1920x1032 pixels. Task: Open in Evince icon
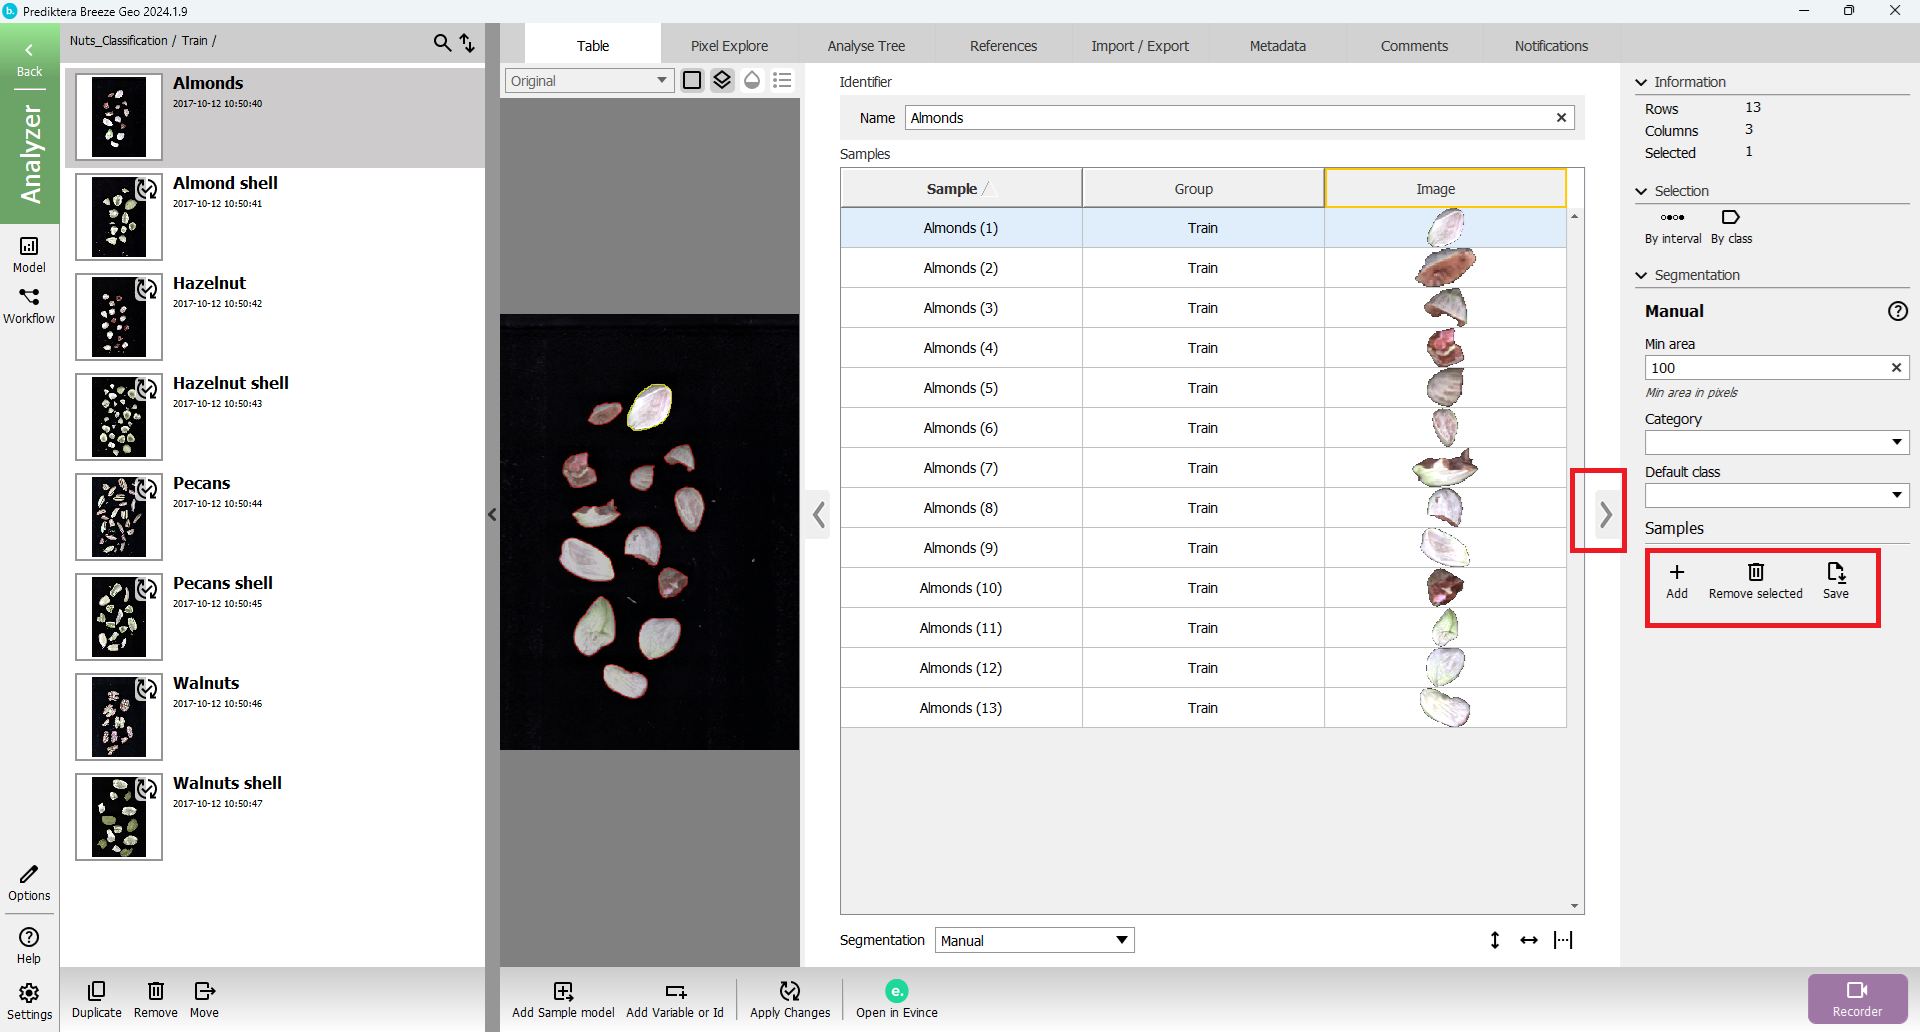(896, 991)
